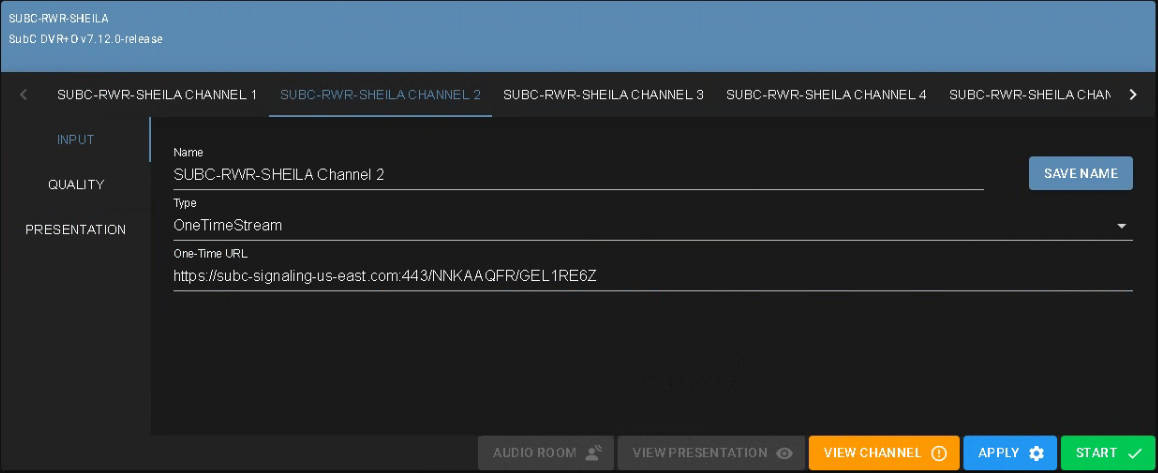
Task: Go to the Presentation section
Action: point(76,230)
